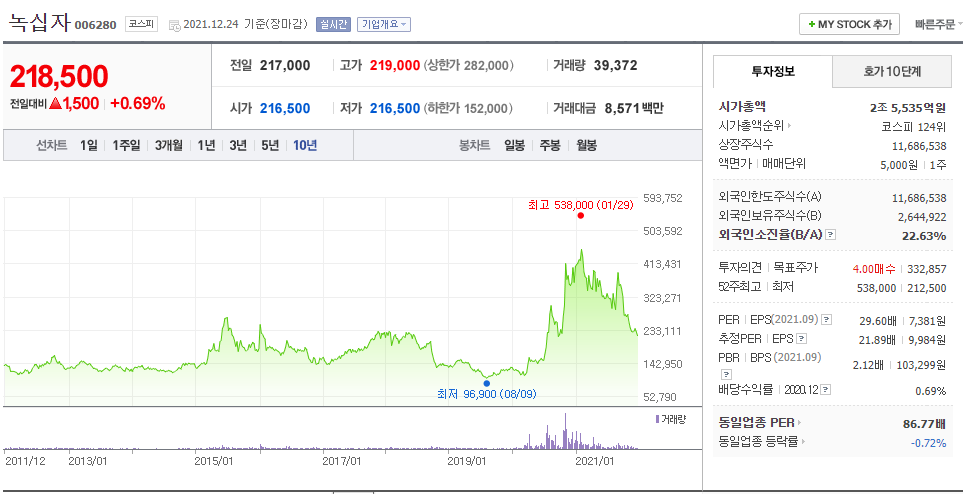
Task: Switch to the 호가10단계 tab
Action: coord(891,71)
